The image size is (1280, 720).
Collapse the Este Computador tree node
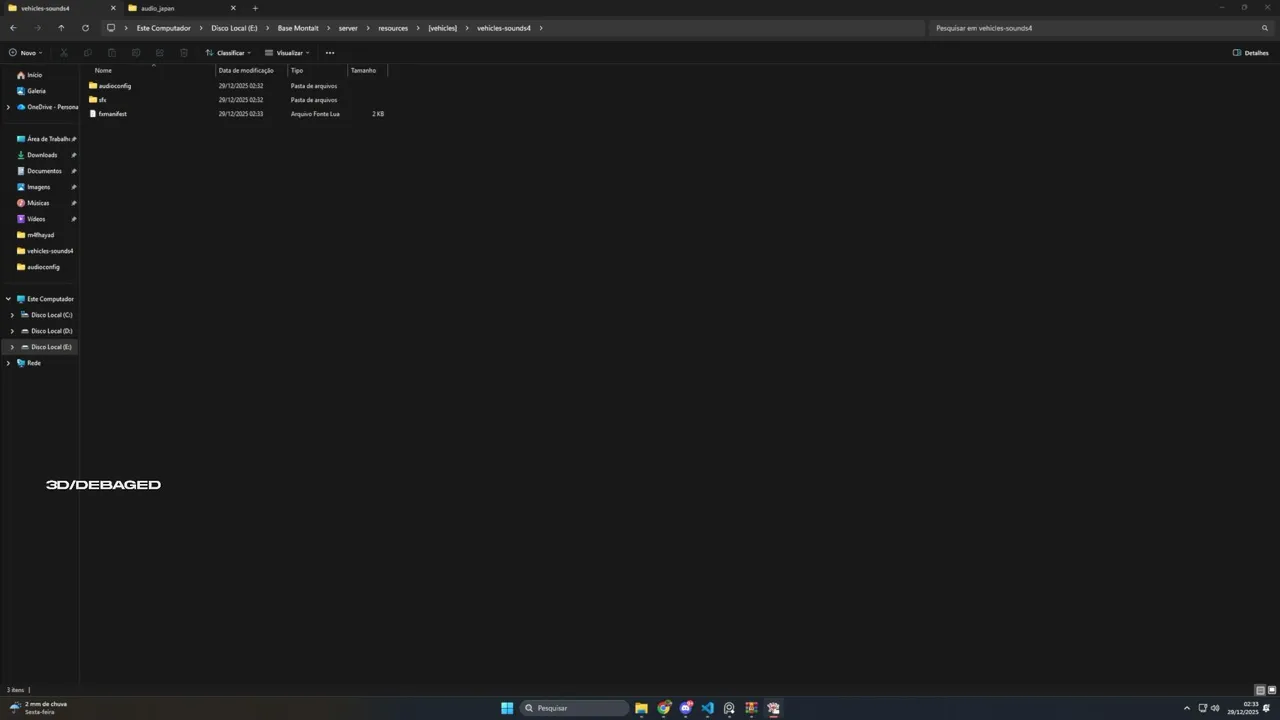[x=8, y=299]
